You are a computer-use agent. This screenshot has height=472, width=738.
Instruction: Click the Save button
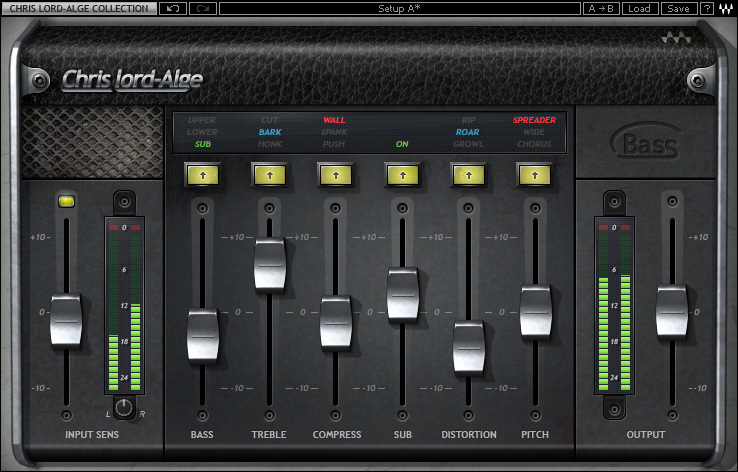(679, 8)
